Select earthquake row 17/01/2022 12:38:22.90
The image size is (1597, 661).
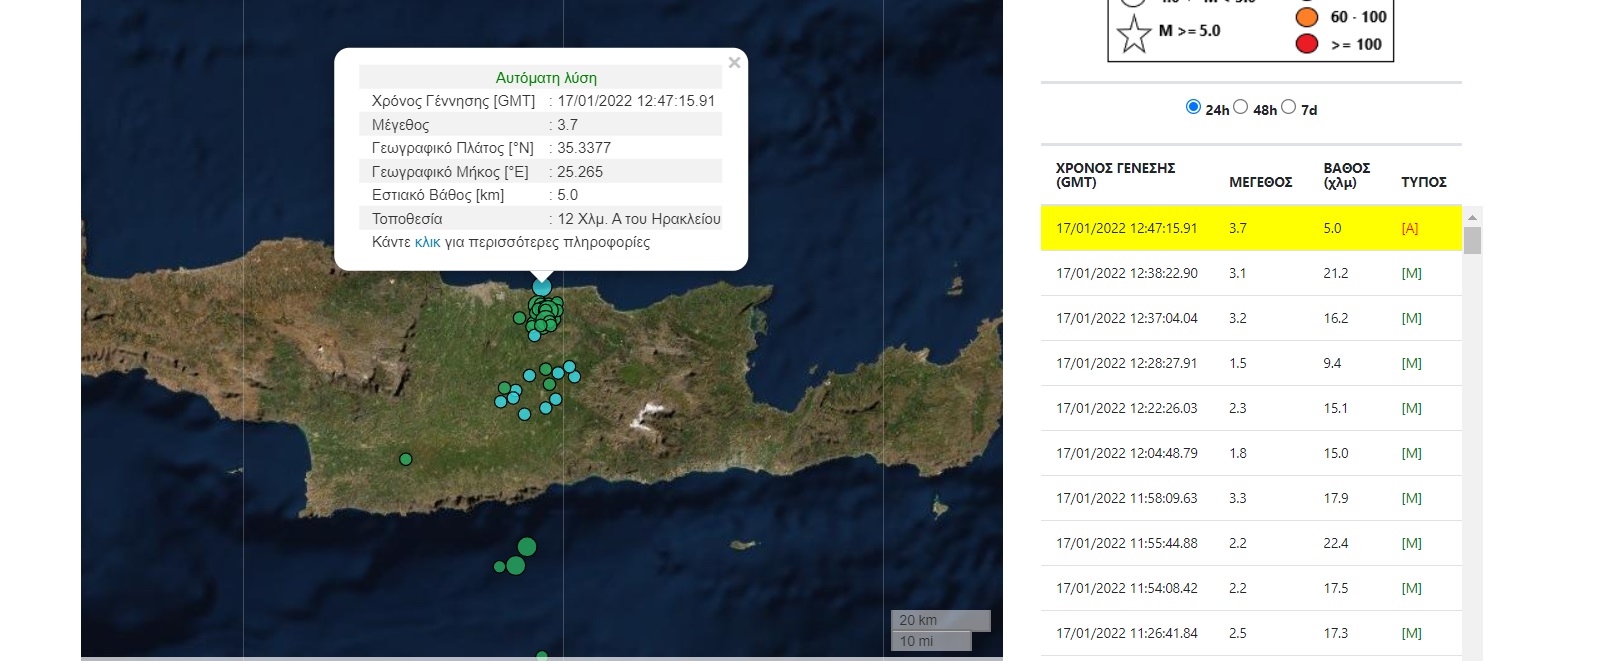coord(1251,273)
